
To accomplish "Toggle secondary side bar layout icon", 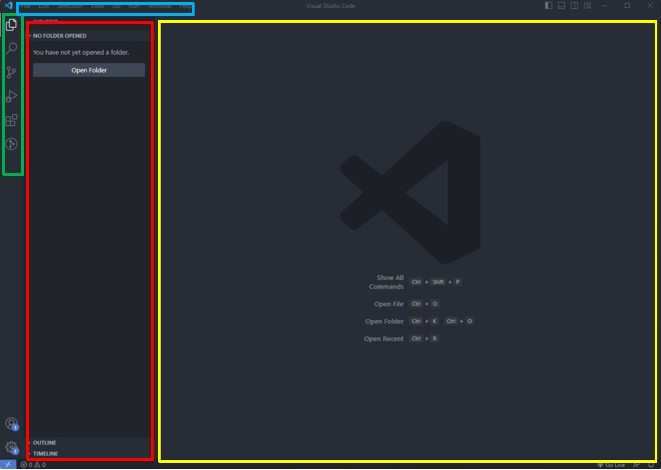I will click(x=575, y=5).
